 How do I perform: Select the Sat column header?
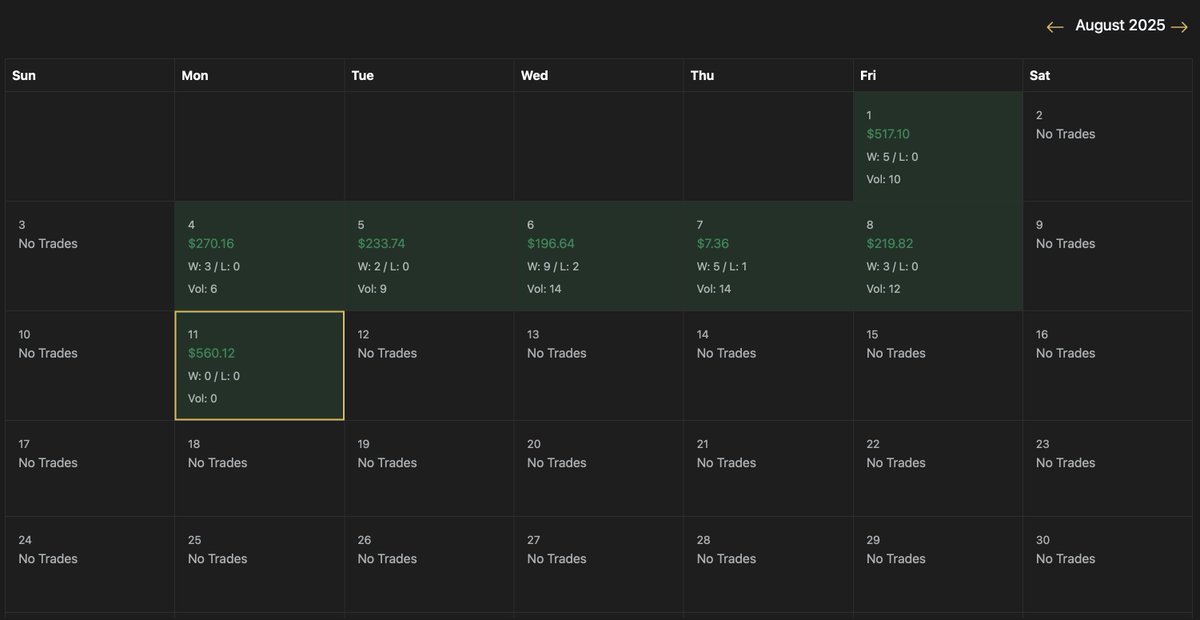click(1108, 75)
